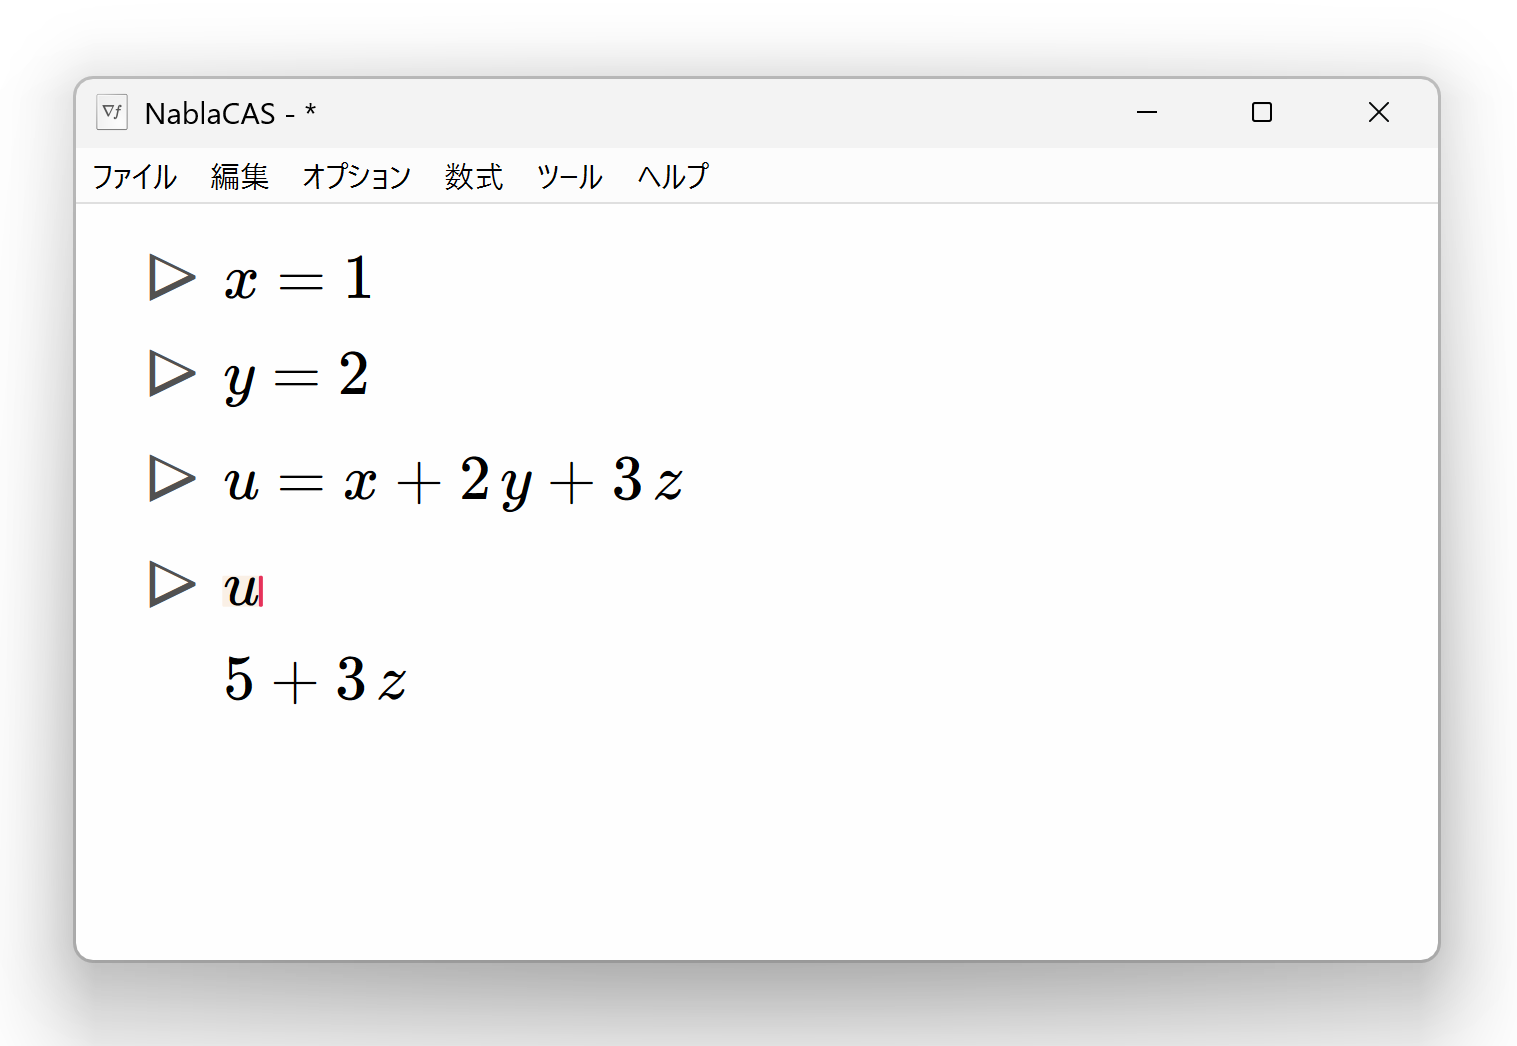Click the NablaCAS app icon in title bar
The image size is (1517, 1046).
112,112
